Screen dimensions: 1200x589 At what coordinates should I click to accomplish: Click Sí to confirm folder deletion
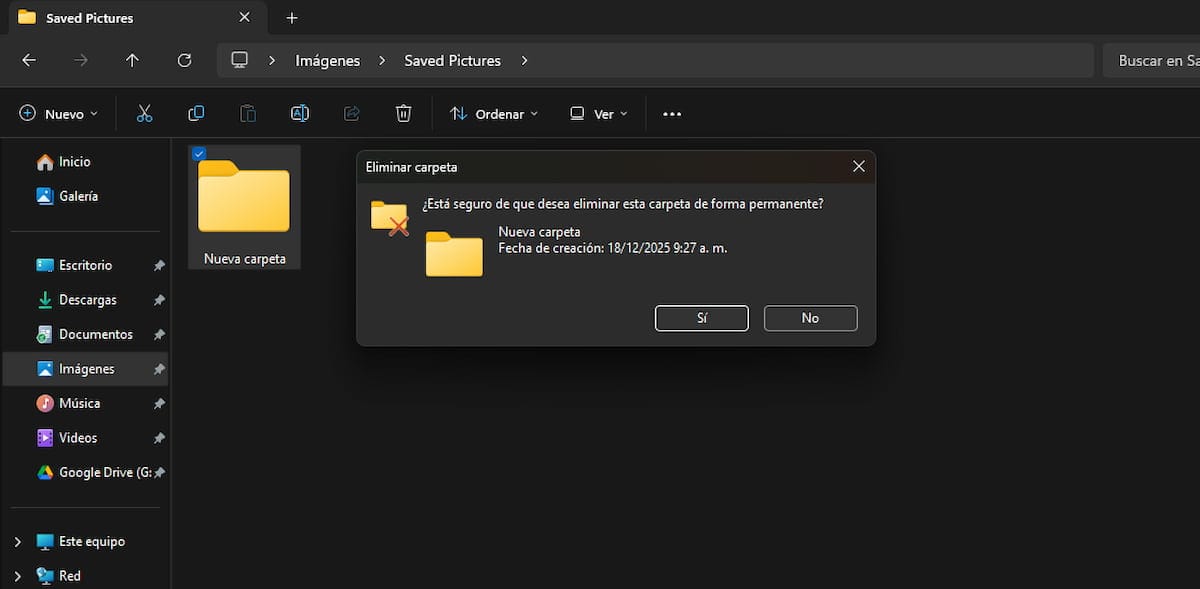701,318
